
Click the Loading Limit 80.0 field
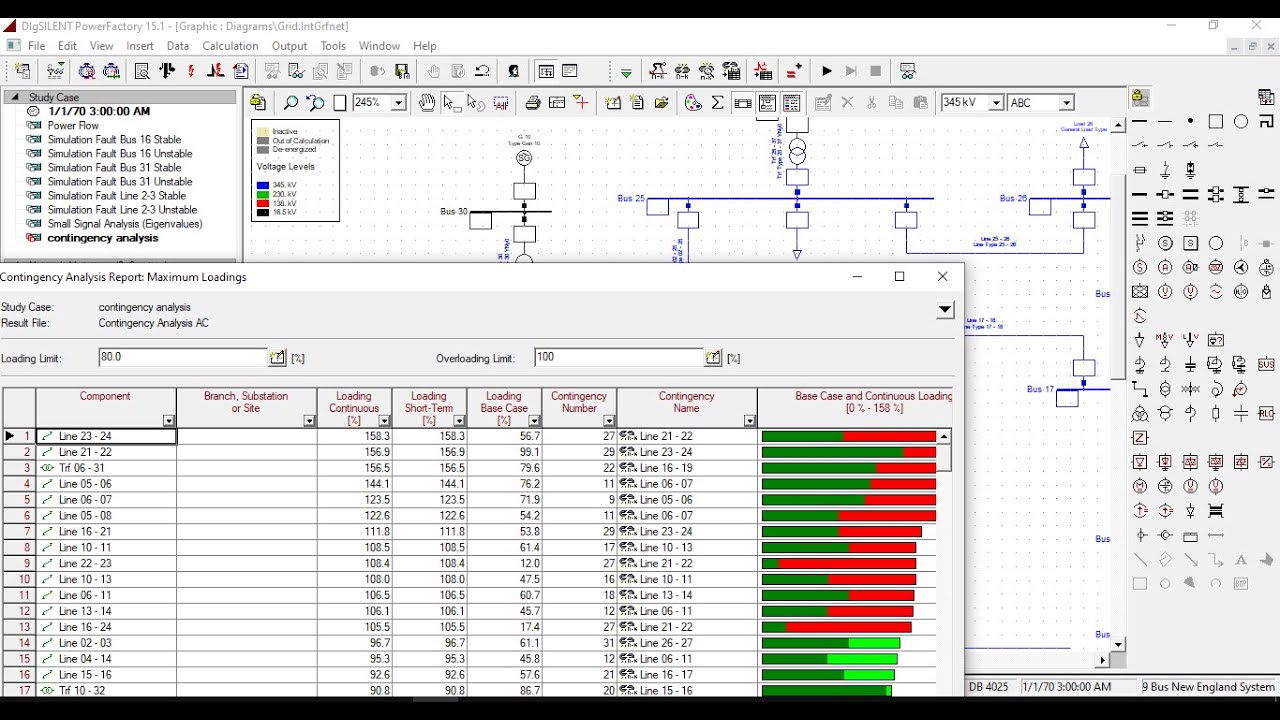pyautogui.click(x=182, y=357)
